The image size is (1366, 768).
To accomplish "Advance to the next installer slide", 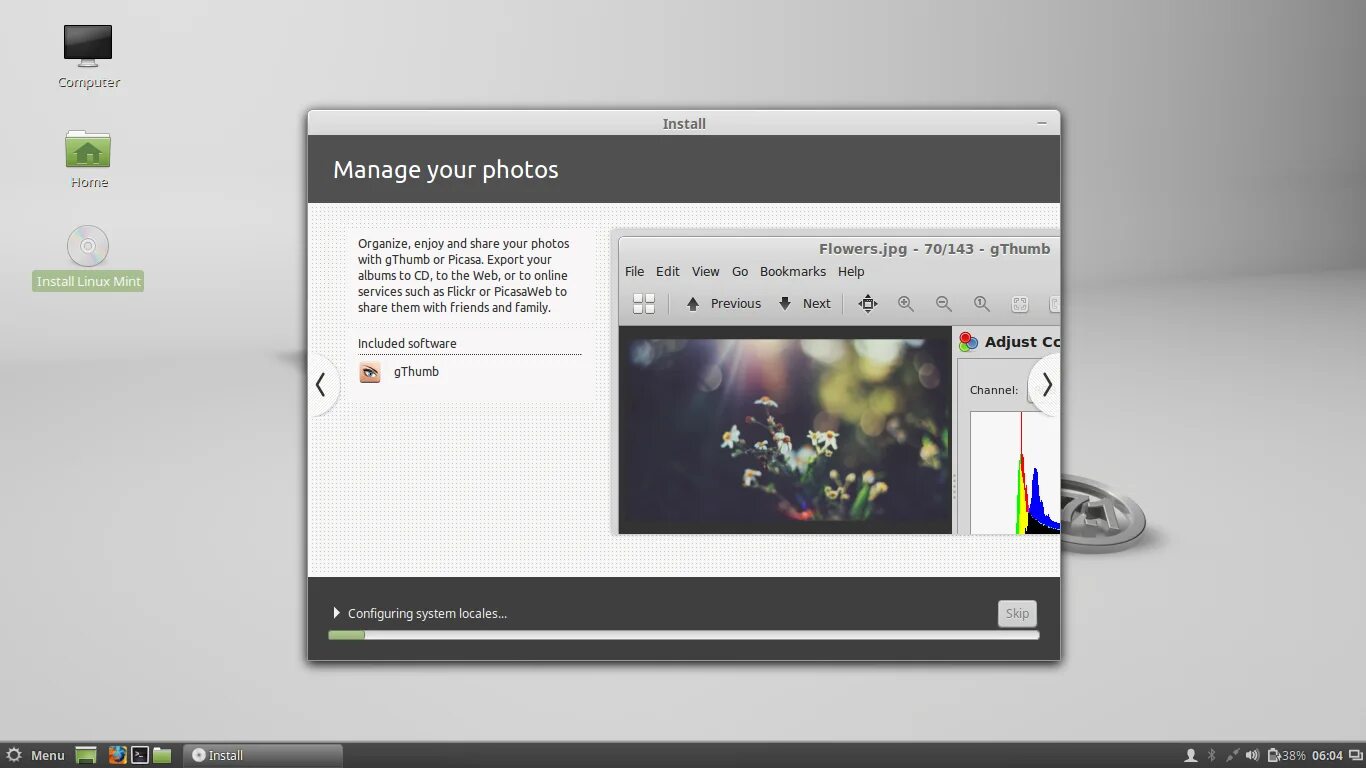I will pyautogui.click(x=1046, y=385).
